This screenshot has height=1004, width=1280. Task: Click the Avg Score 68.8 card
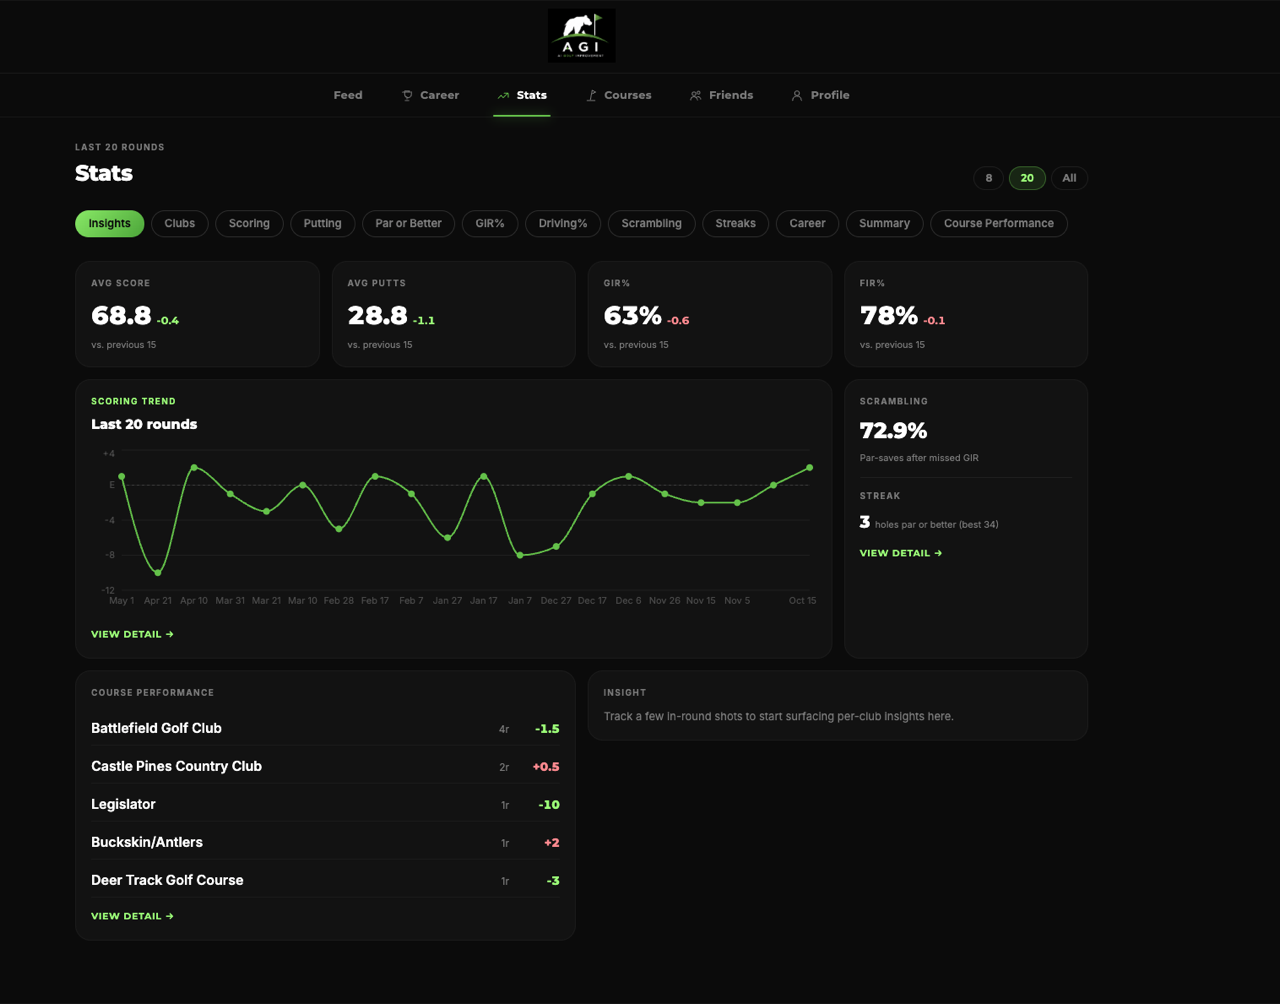click(x=197, y=314)
